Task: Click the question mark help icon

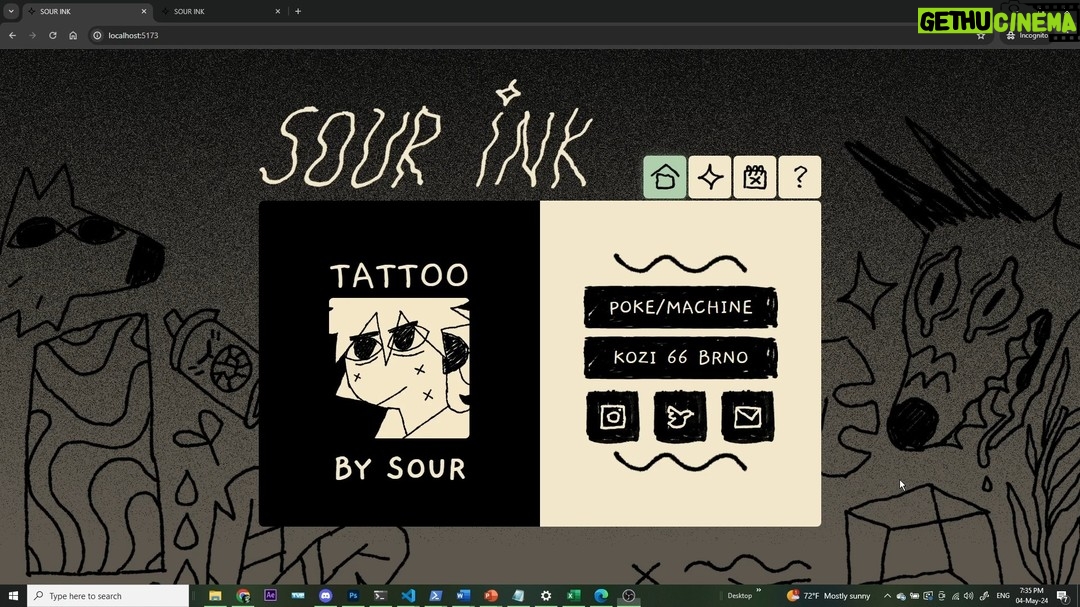Action: pyautogui.click(x=800, y=178)
